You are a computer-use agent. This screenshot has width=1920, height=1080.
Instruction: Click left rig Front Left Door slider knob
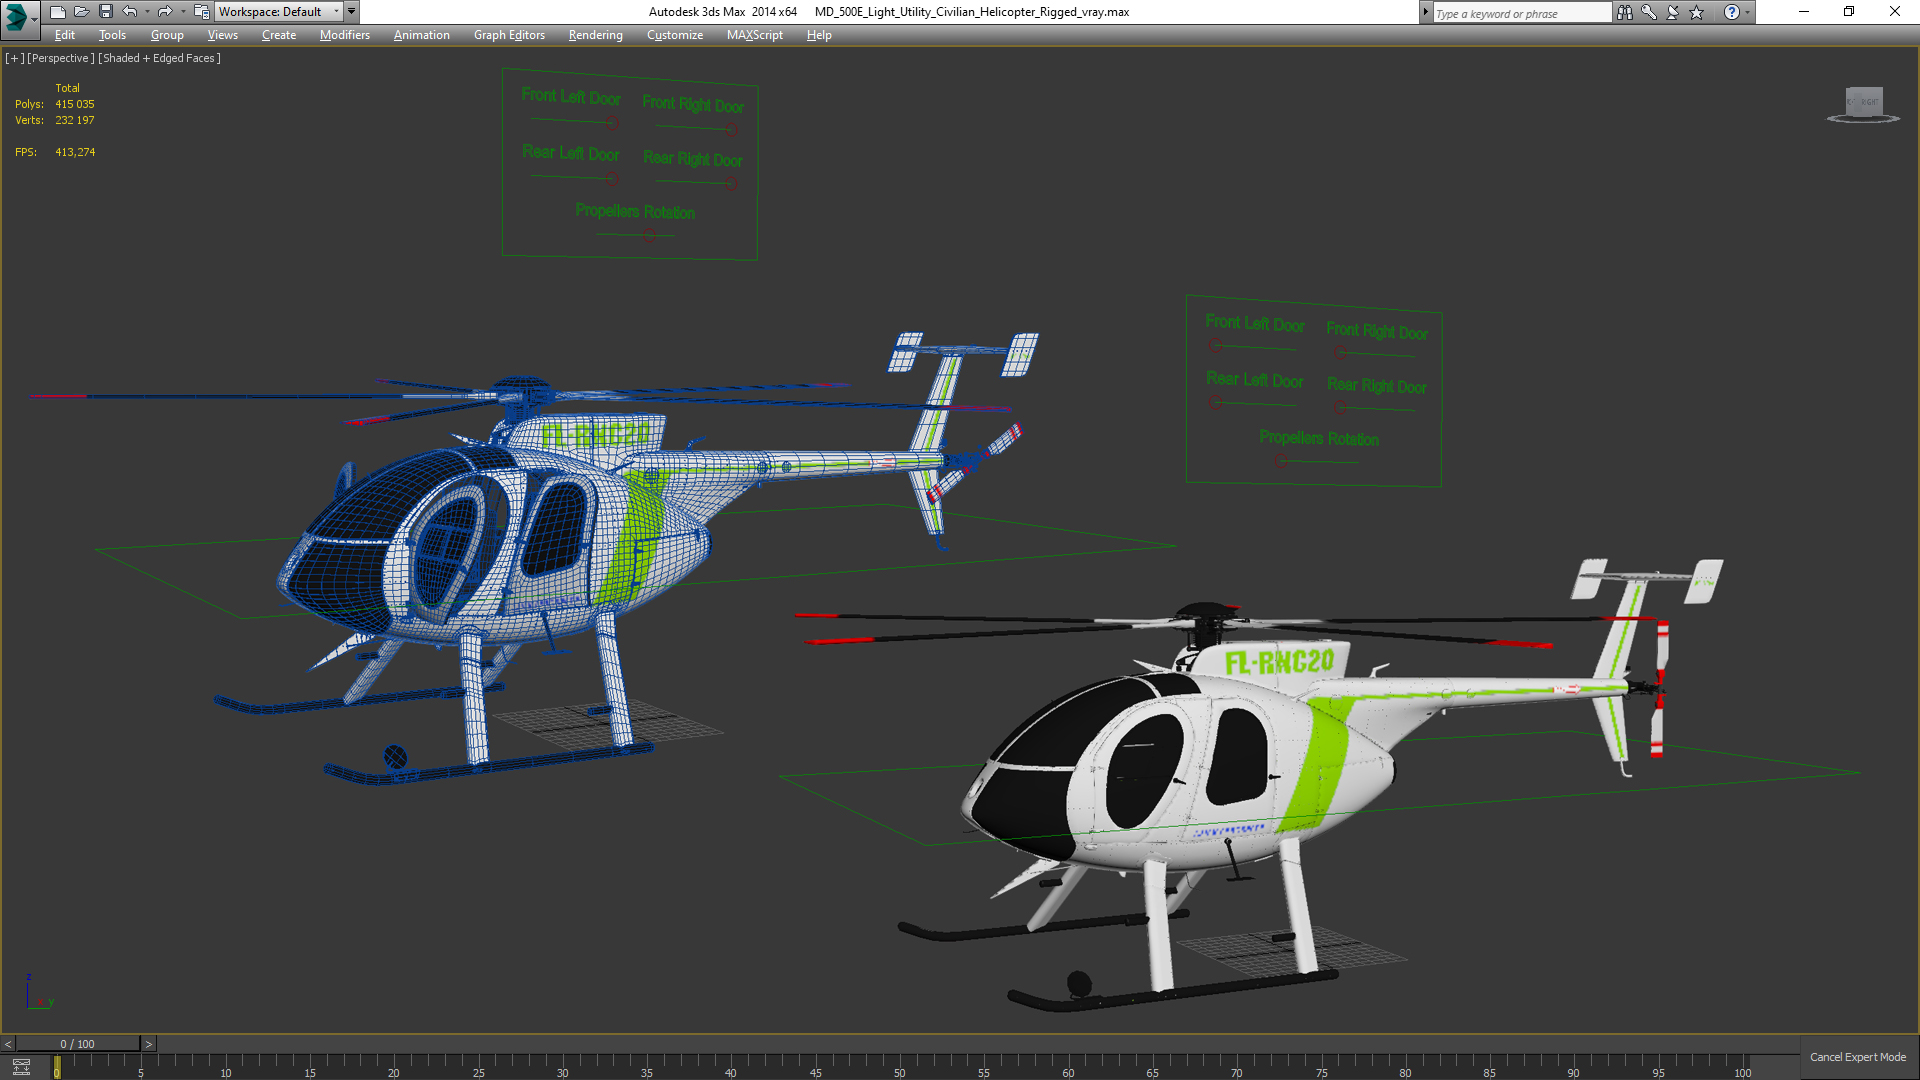612,123
